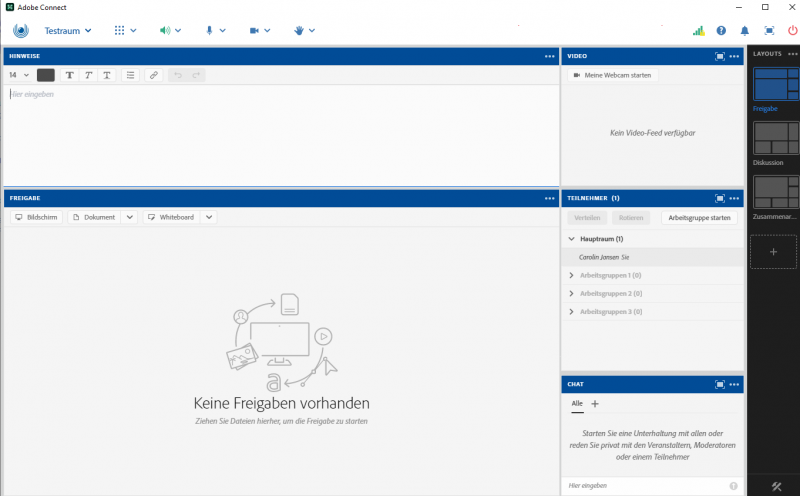This screenshot has width=800, height=496.
Task: Open Video pod options menu (three dots)
Action: 734,56
